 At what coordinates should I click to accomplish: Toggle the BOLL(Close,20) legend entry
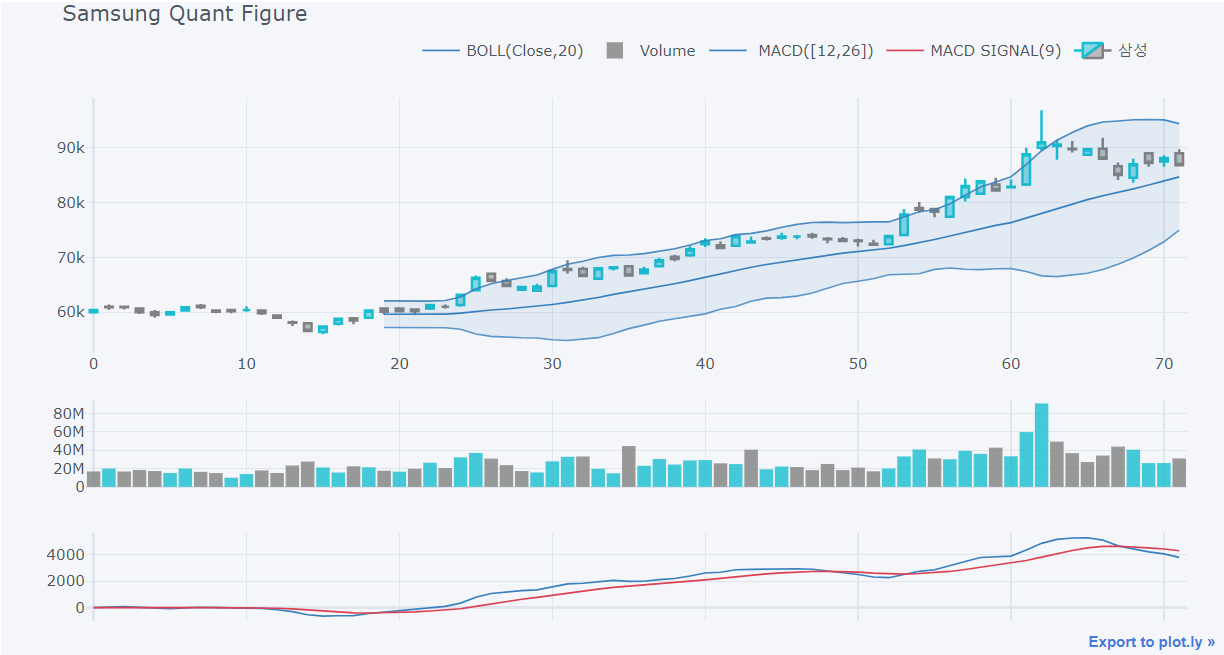click(503, 50)
